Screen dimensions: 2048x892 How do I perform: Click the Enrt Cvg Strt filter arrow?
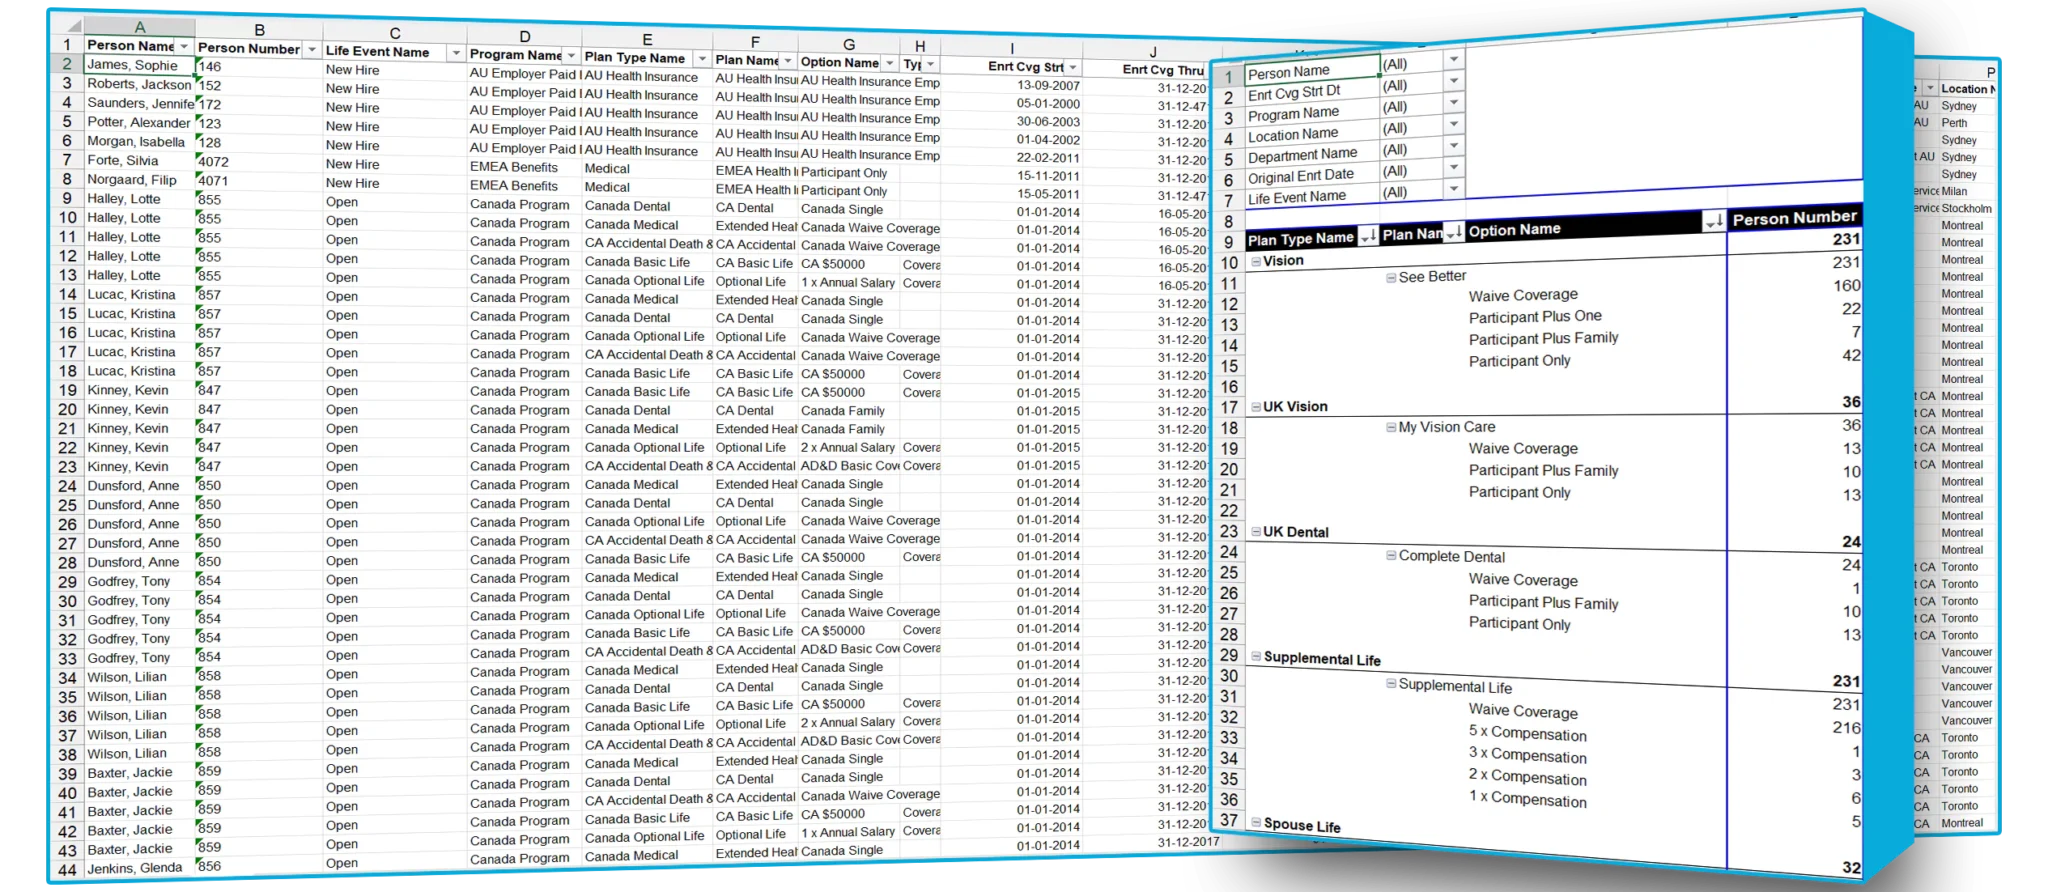[x=1072, y=68]
